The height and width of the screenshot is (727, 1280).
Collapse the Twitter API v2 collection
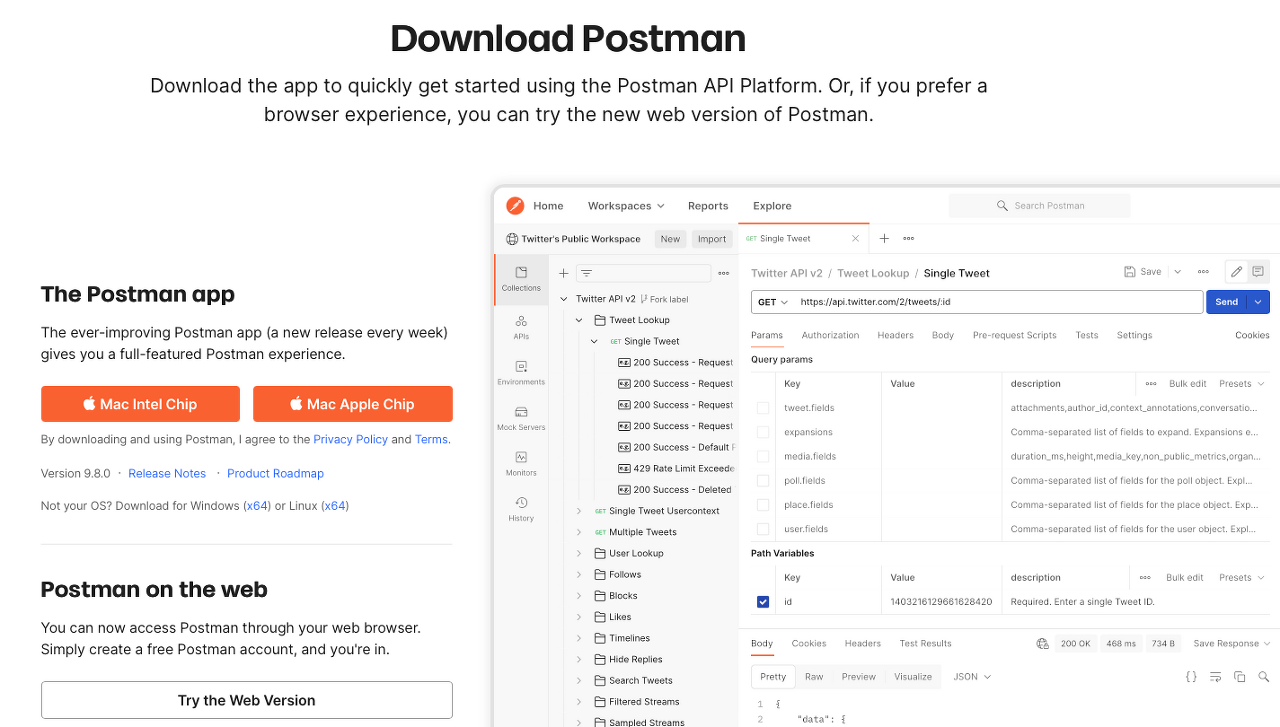[564, 299]
